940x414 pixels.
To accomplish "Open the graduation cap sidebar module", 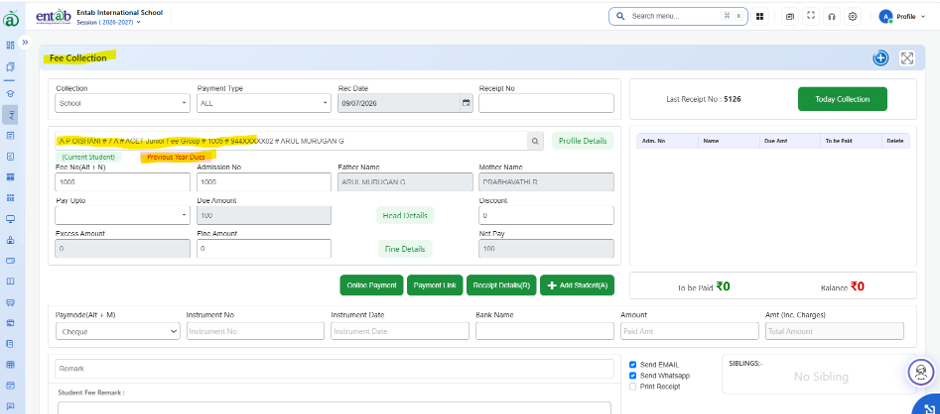I will [x=10, y=93].
